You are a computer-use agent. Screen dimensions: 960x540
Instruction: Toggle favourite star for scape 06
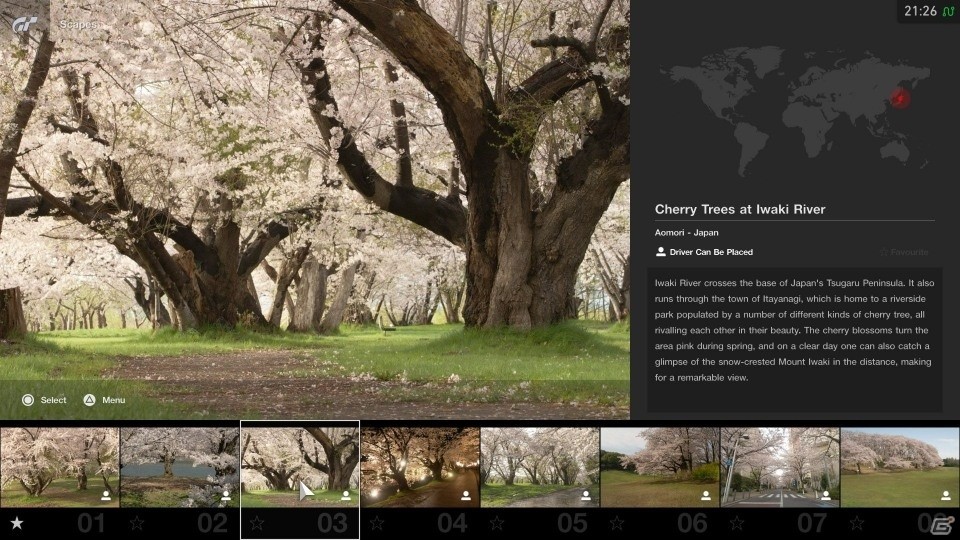pyautogui.click(x=617, y=523)
